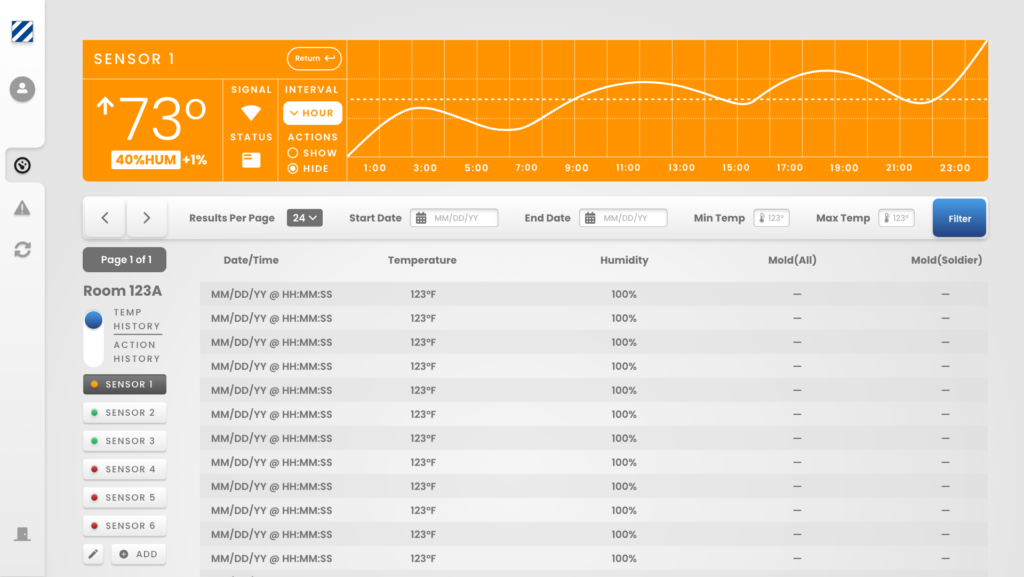The image size is (1024, 577).
Task: Click the Max Temp thermometer icon
Action: click(x=886, y=218)
